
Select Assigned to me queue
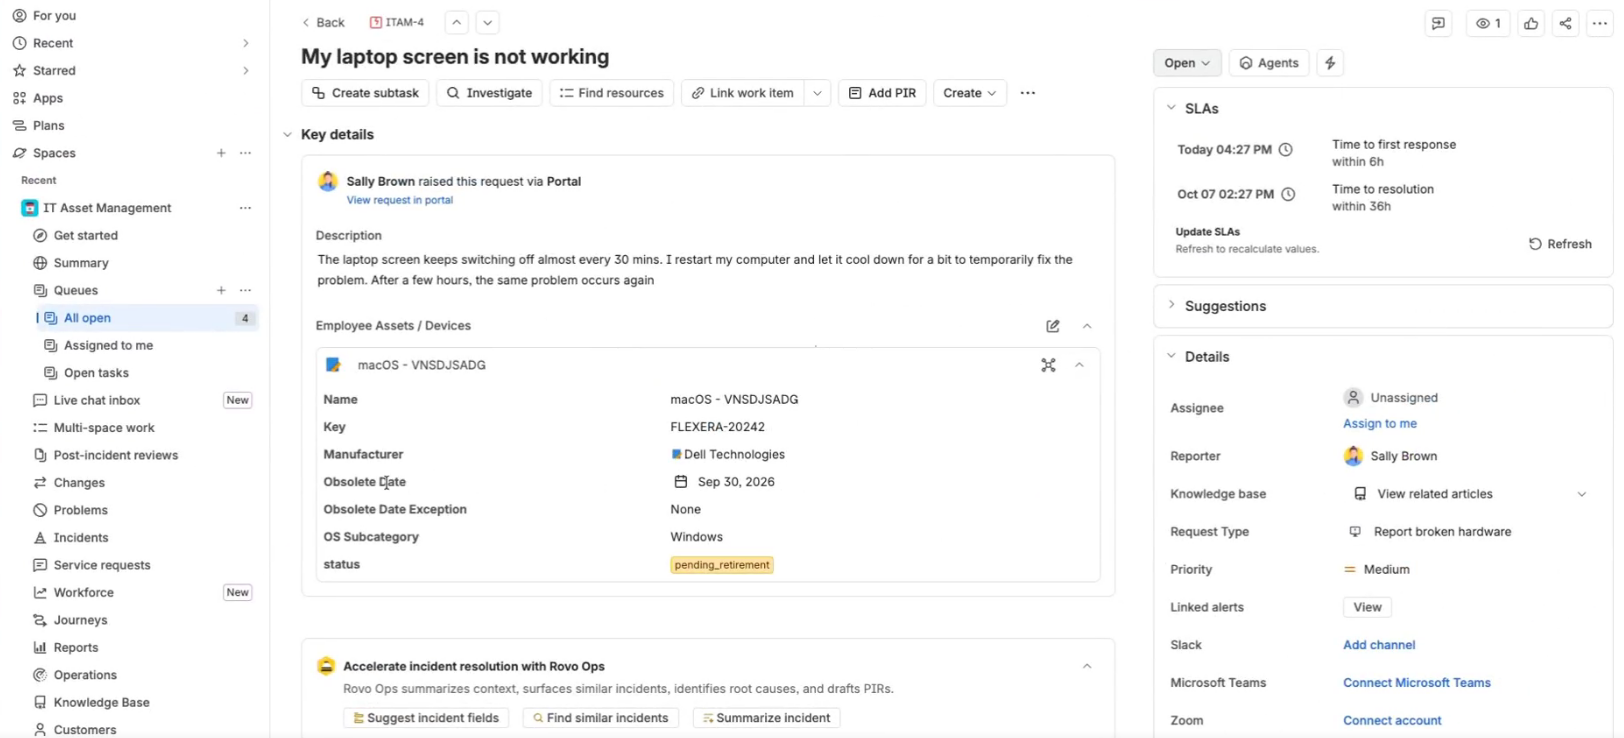108,345
